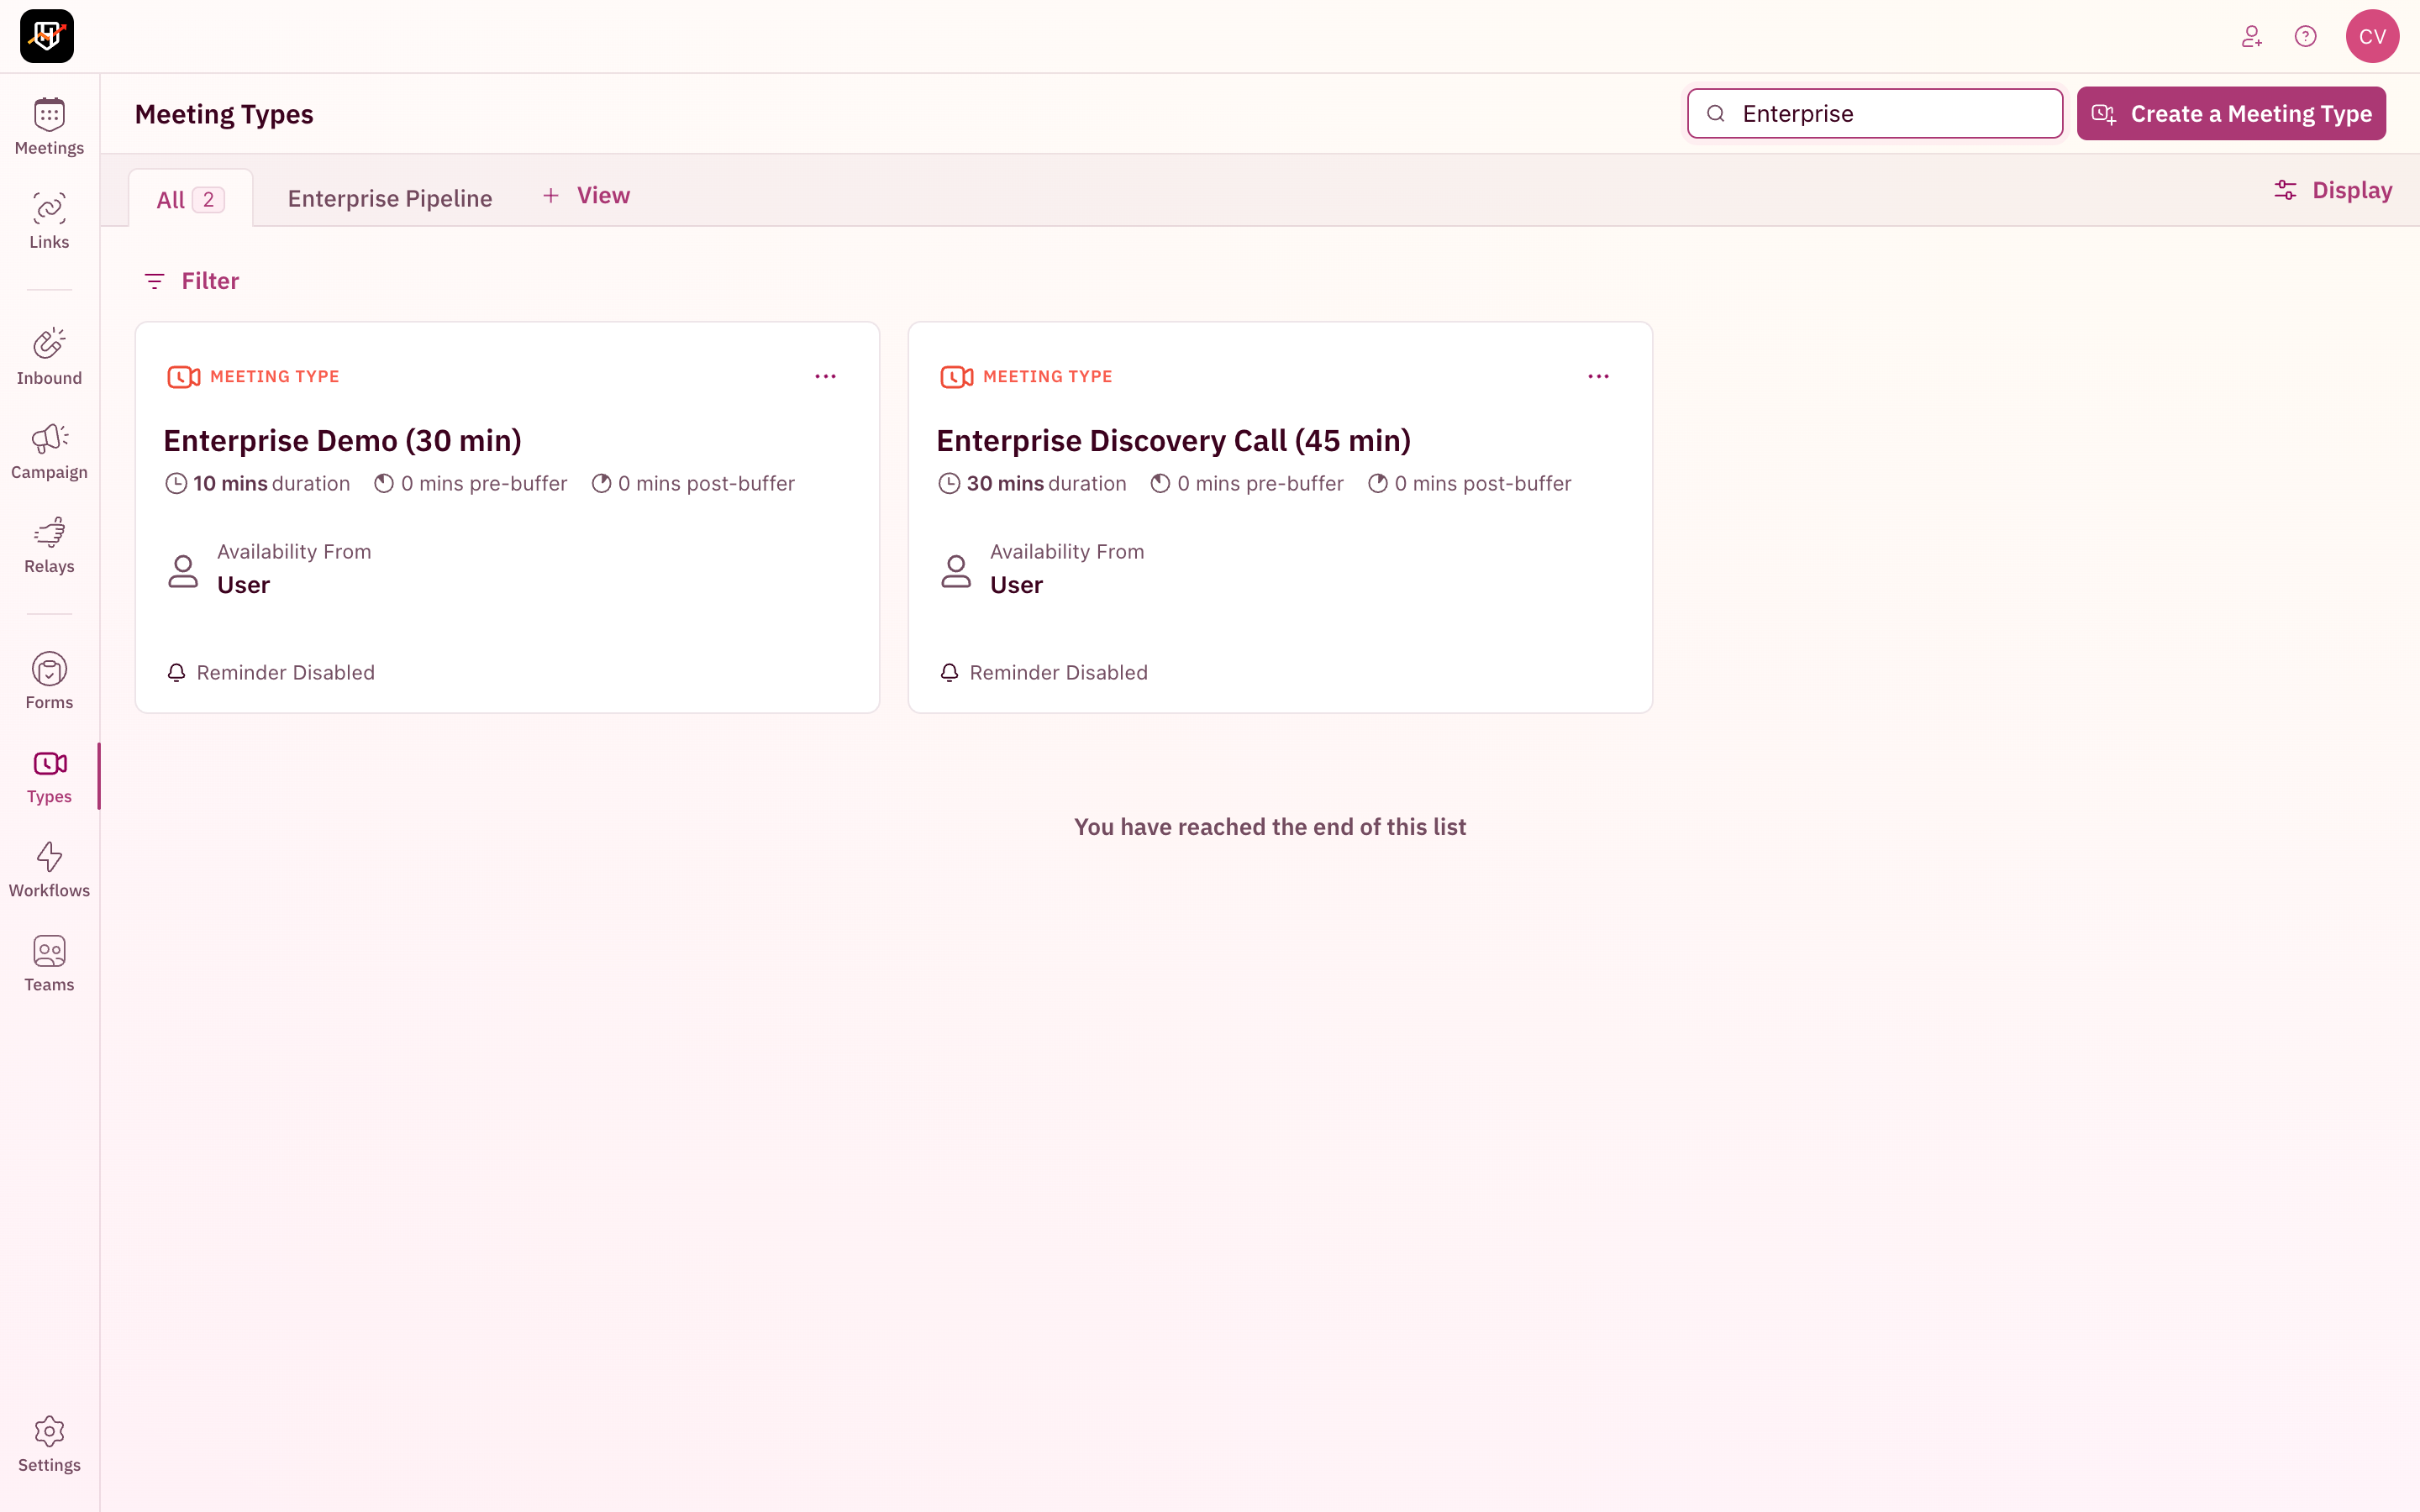This screenshot has width=2420, height=1512.
Task: Open the Inbound sidebar section
Action: tap(49, 357)
